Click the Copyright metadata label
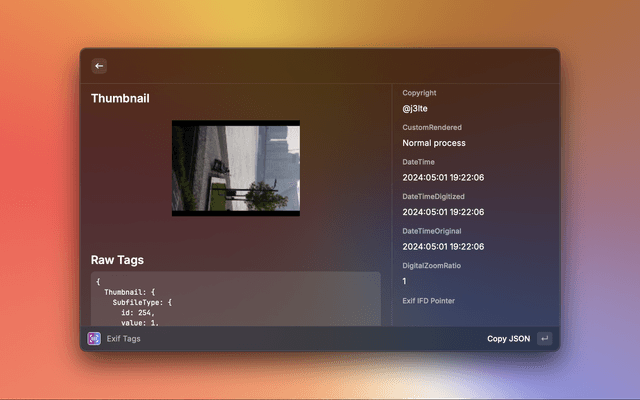640x400 pixels. pos(419,93)
